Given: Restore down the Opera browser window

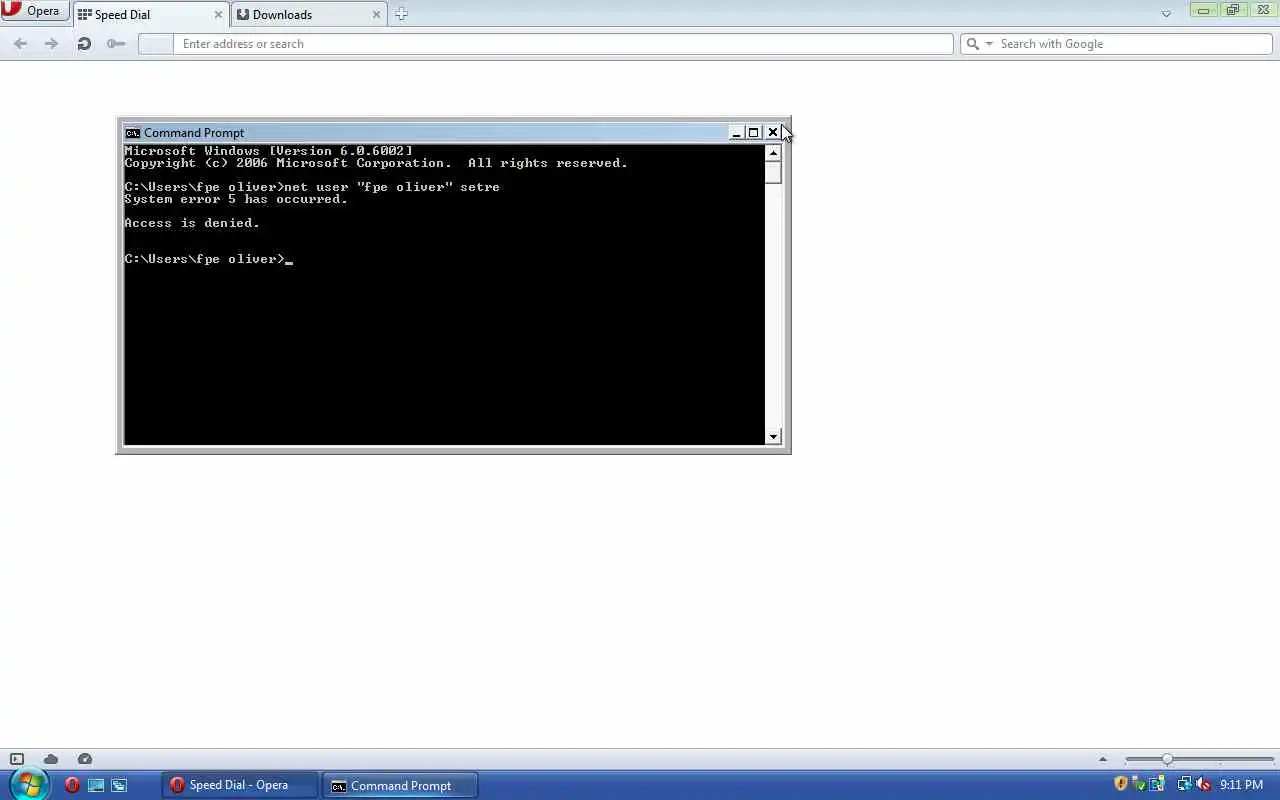Looking at the screenshot, I should pos(1232,10).
